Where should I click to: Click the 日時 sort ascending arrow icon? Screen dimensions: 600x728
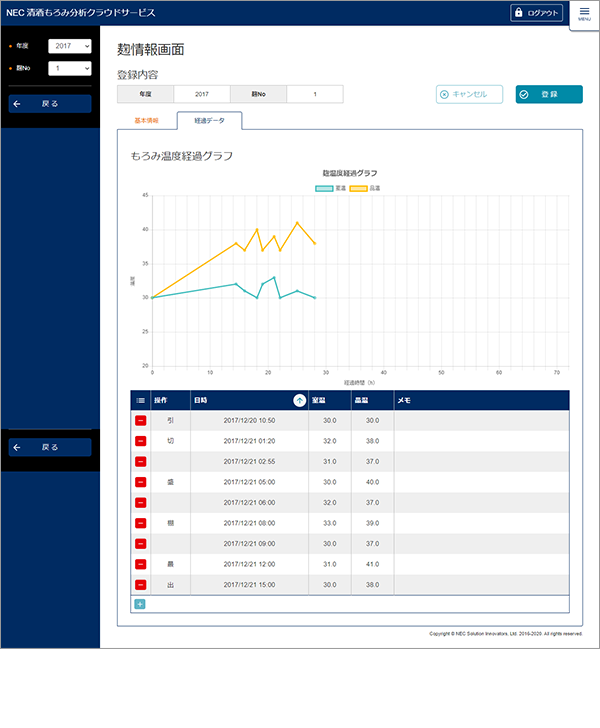pyautogui.click(x=299, y=400)
